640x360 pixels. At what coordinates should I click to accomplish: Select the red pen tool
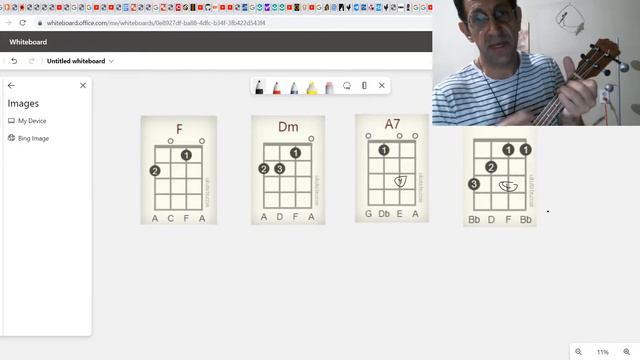click(x=277, y=87)
